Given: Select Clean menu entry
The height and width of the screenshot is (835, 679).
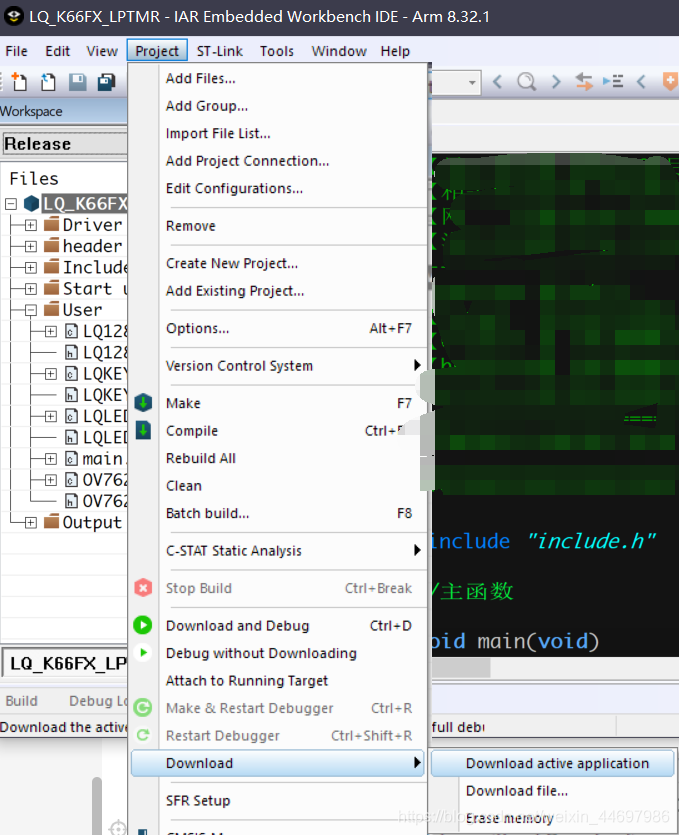Looking at the screenshot, I should (x=279, y=486).
